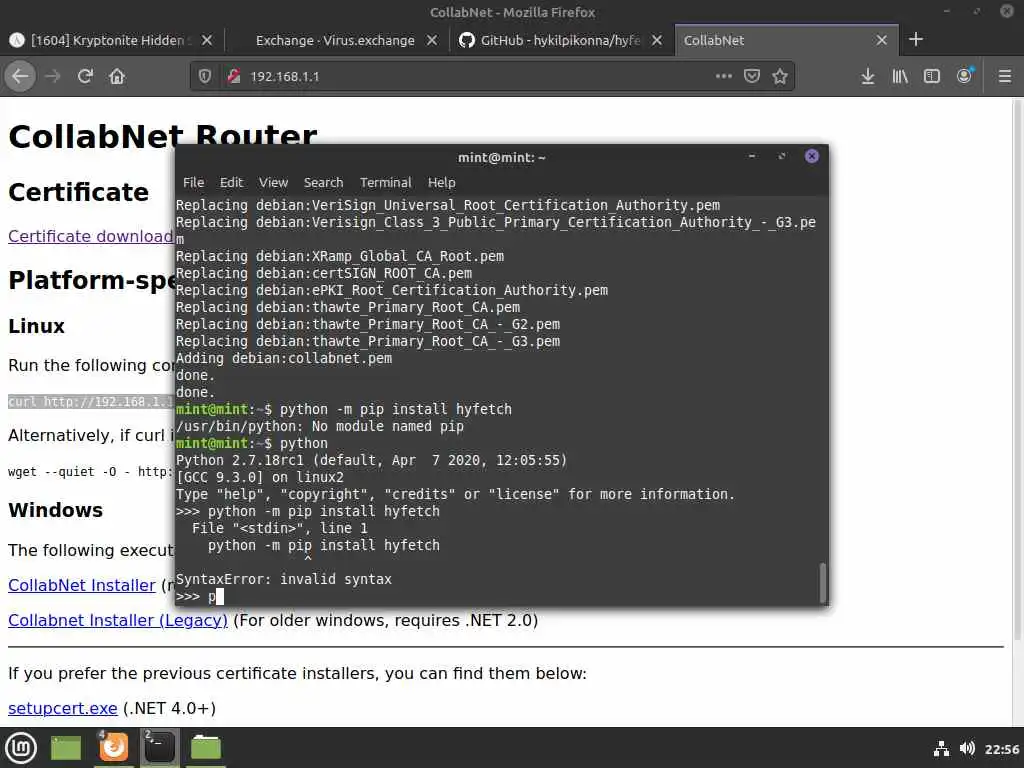Download setupcert.exe link
Image resolution: width=1024 pixels, height=768 pixels.
[x=63, y=708]
